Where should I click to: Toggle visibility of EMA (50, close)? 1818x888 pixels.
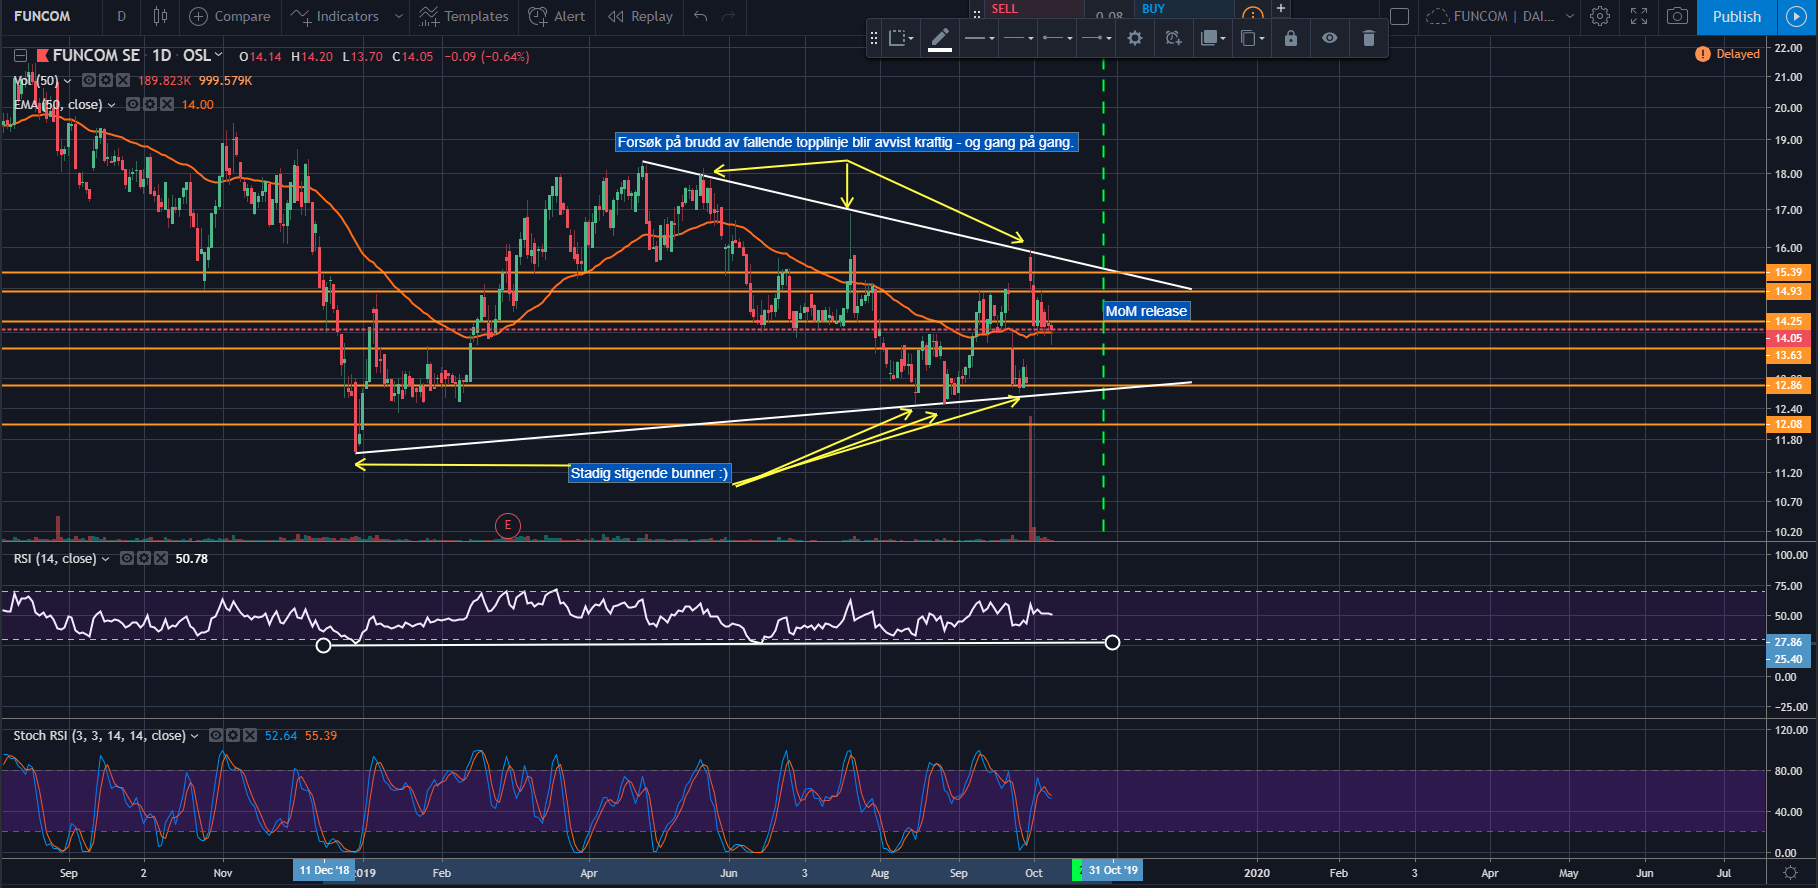click(133, 104)
